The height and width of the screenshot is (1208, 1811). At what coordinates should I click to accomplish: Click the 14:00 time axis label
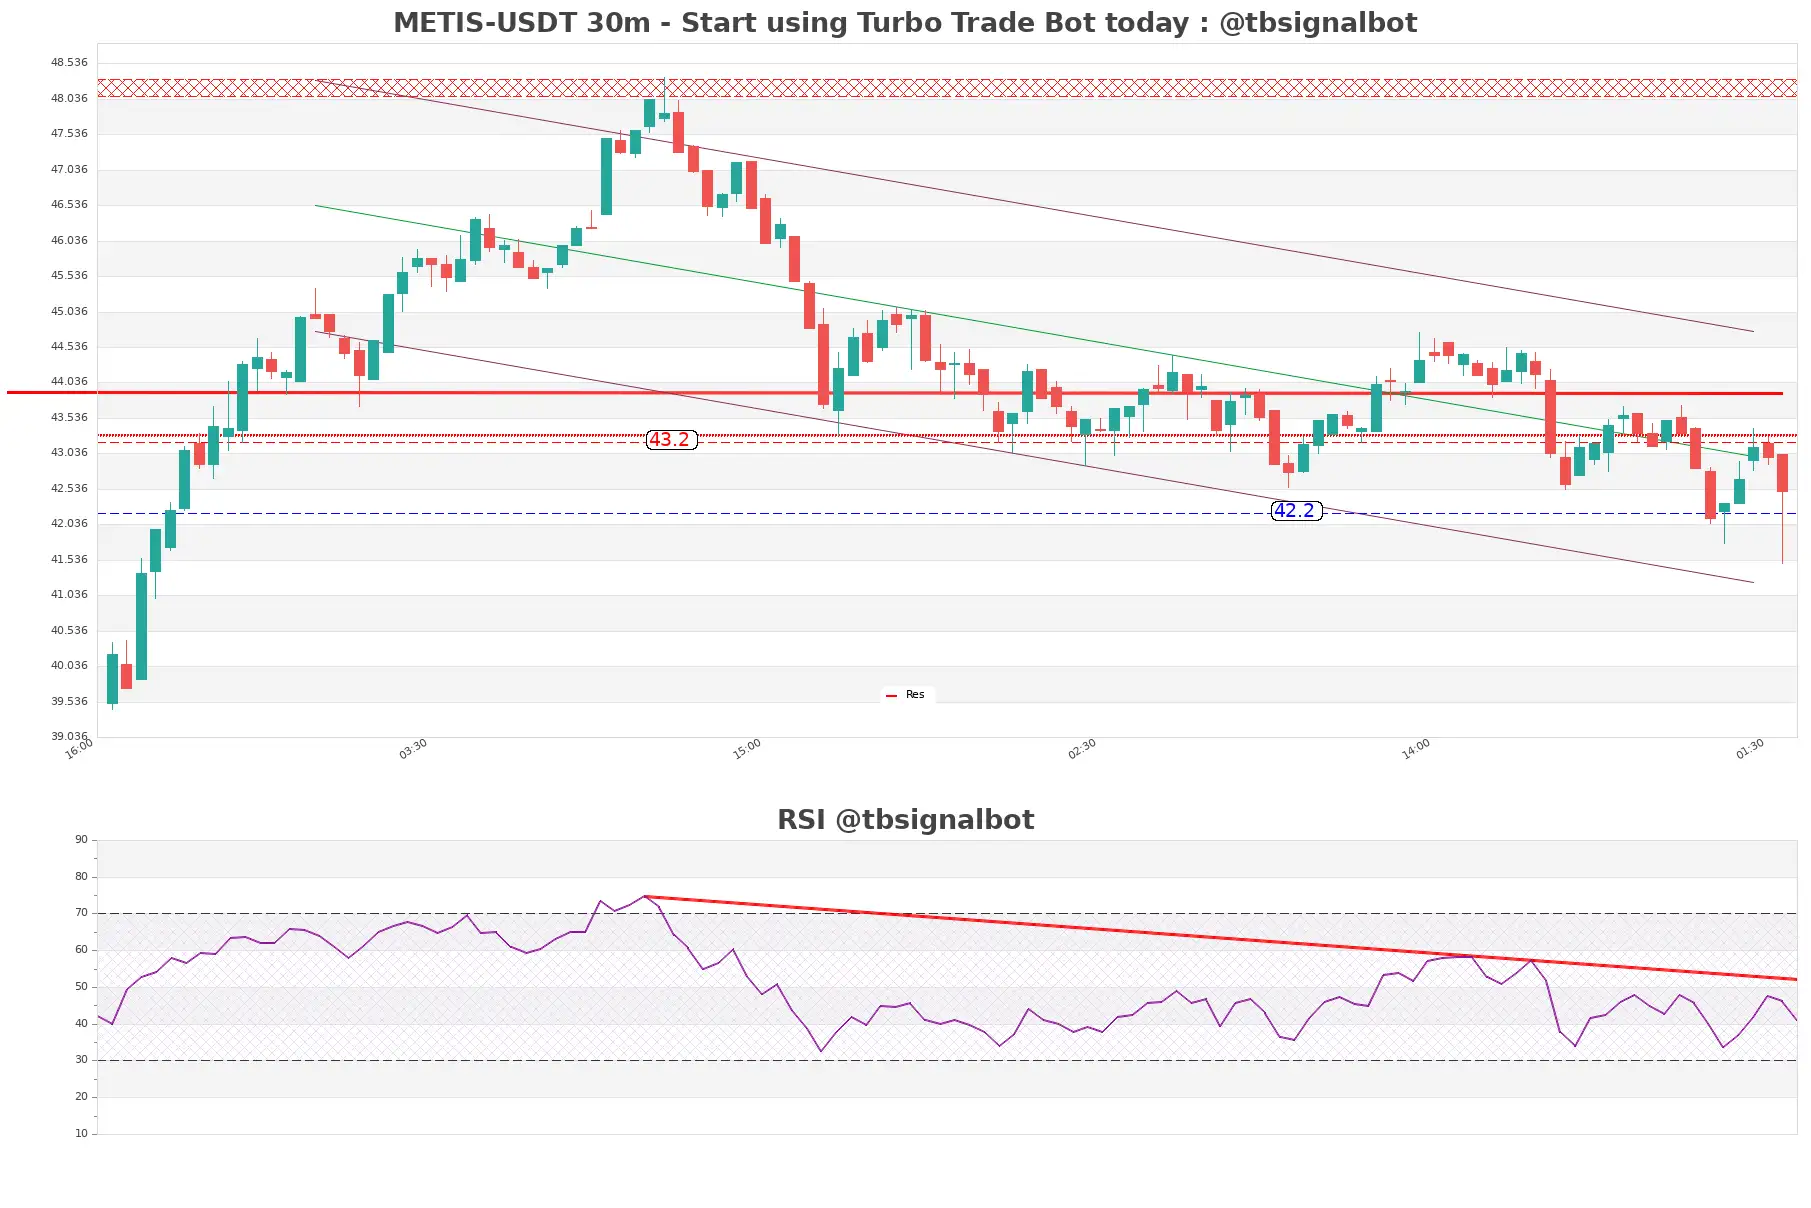(x=1416, y=749)
